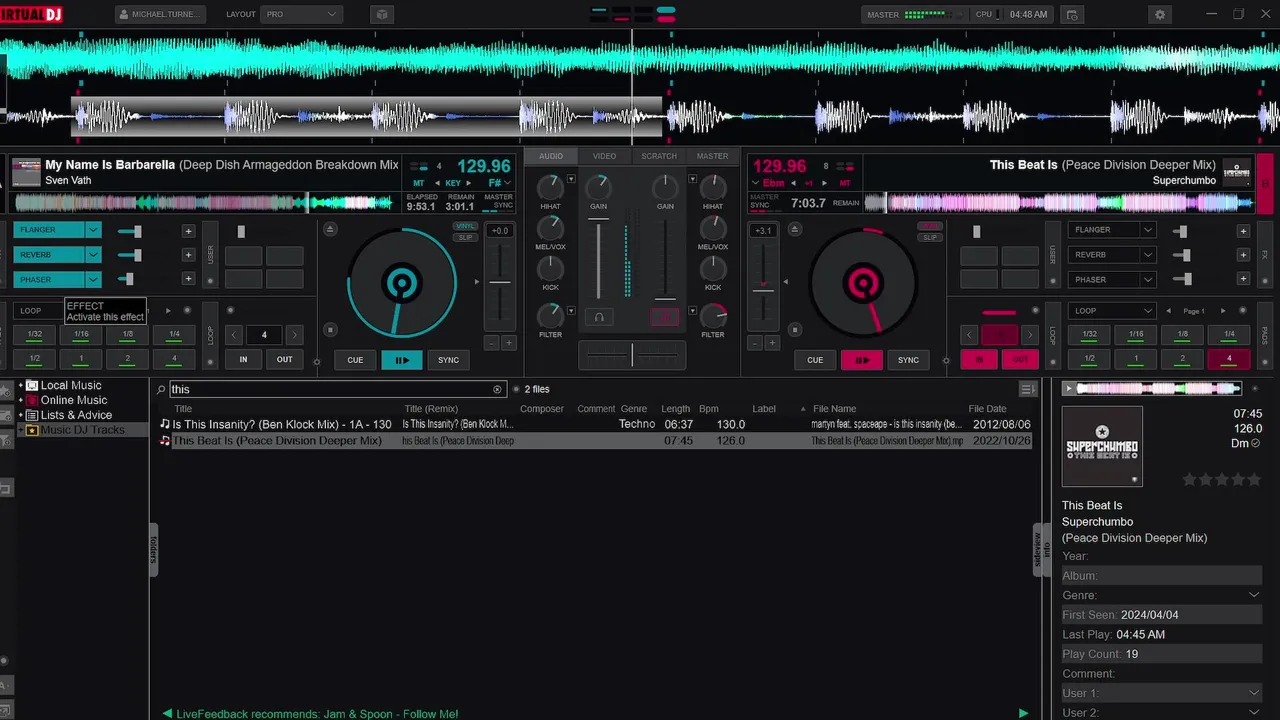Open the right deck LOOP pads dropdown
Image resolution: width=1280 pixels, height=720 pixels.
(1111, 311)
